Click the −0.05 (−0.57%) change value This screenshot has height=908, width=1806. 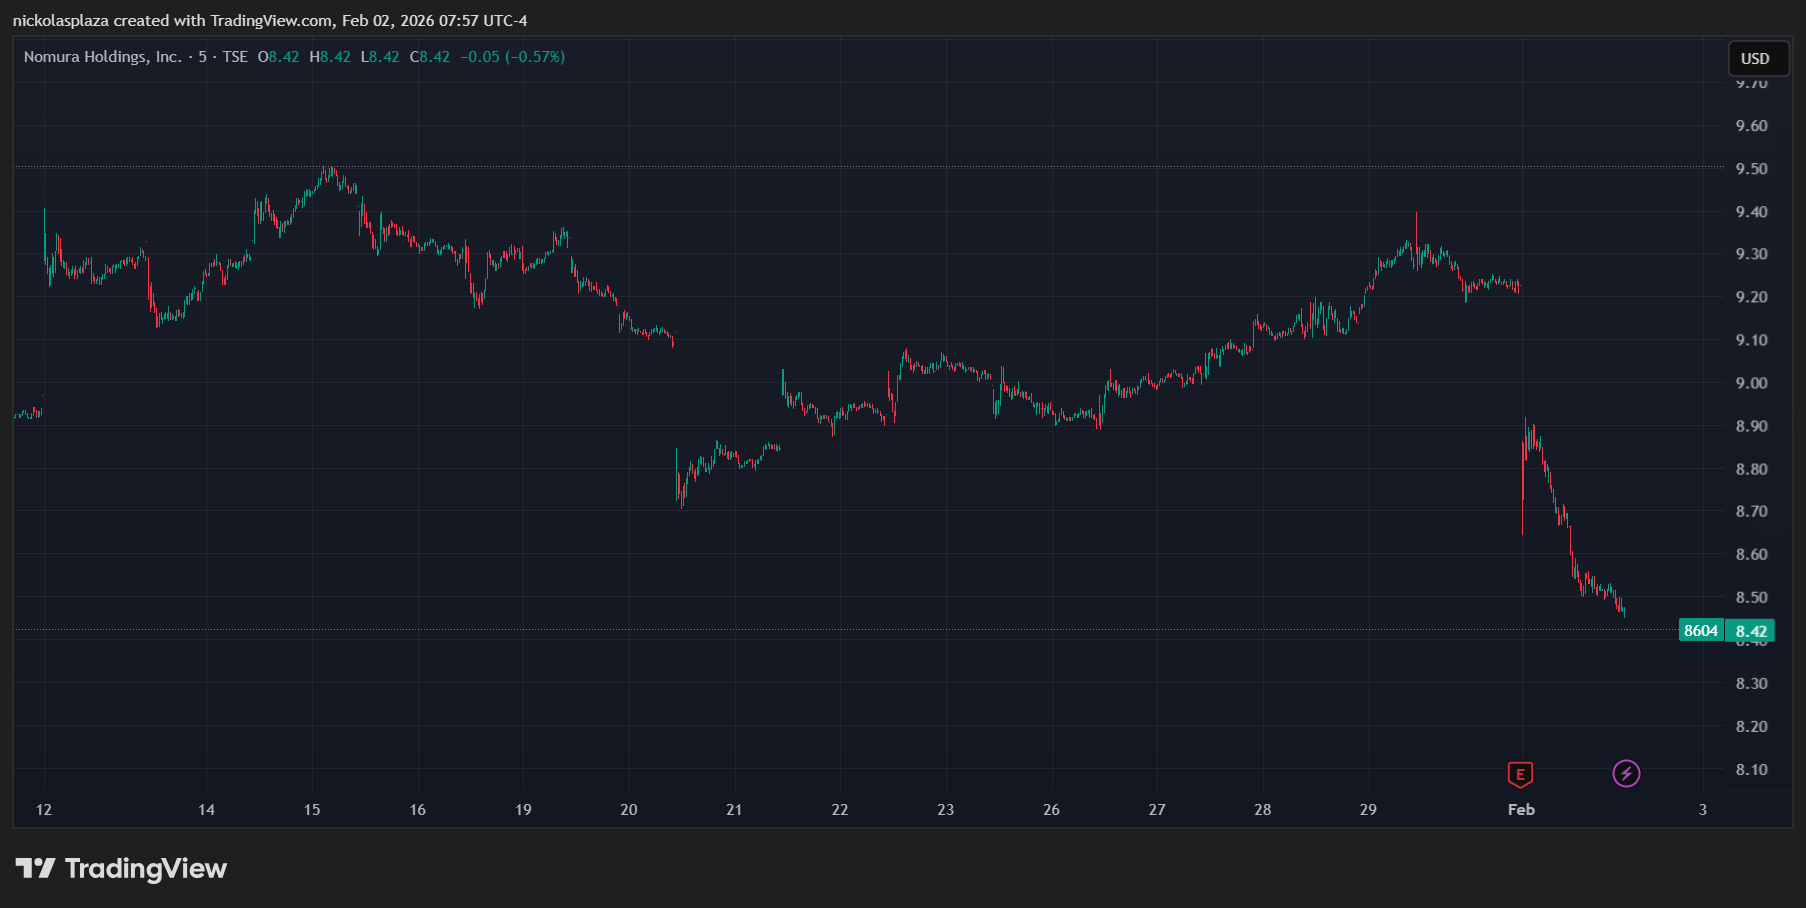pos(512,57)
